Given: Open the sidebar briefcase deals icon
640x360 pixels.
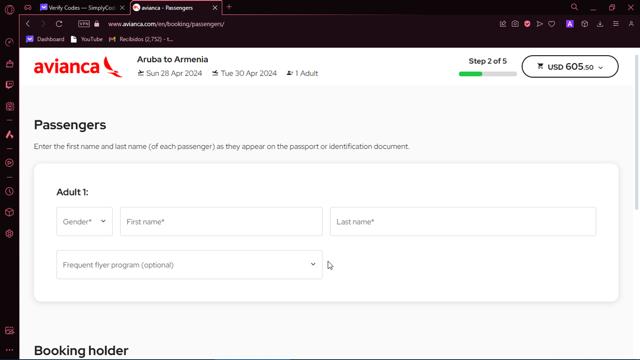Looking at the screenshot, I should [9, 64].
